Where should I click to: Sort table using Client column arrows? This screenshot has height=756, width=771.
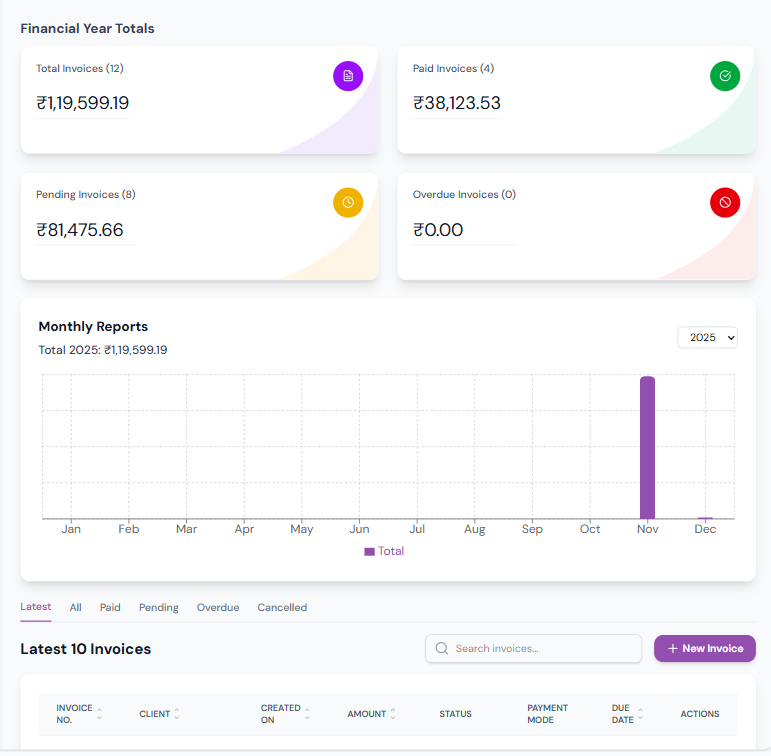pyautogui.click(x=177, y=714)
